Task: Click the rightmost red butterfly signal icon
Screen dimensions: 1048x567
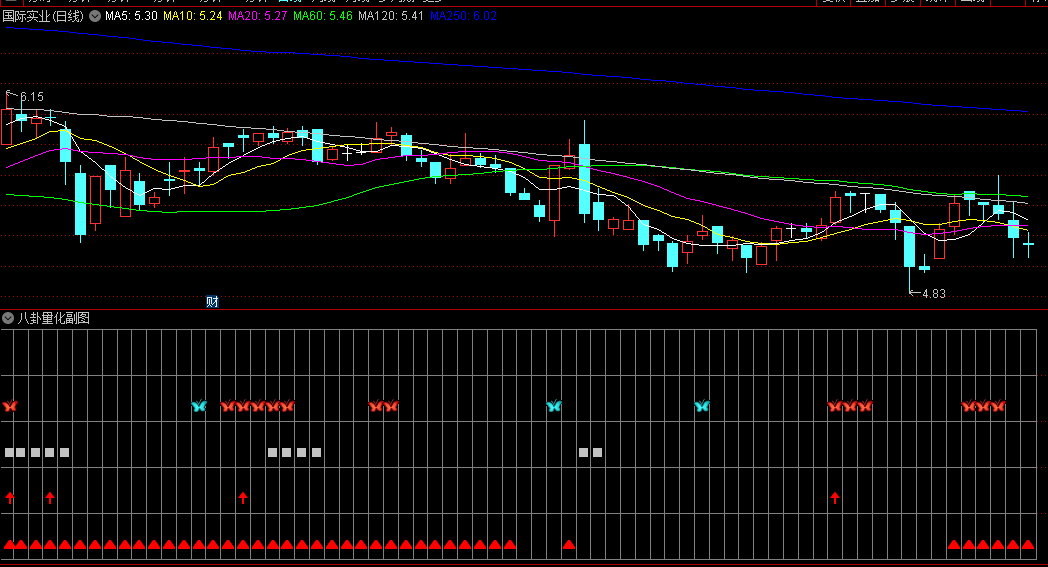Action: 997,406
